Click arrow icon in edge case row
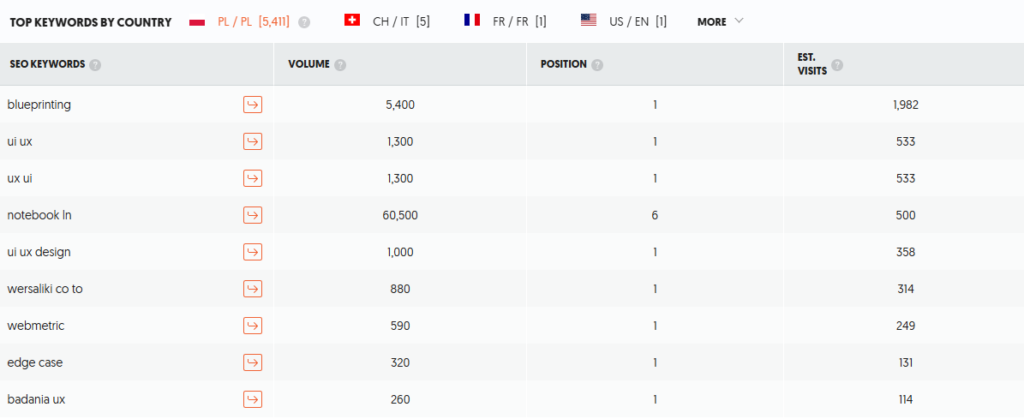1024x419 pixels. pyautogui.click(x=252, y=363)
